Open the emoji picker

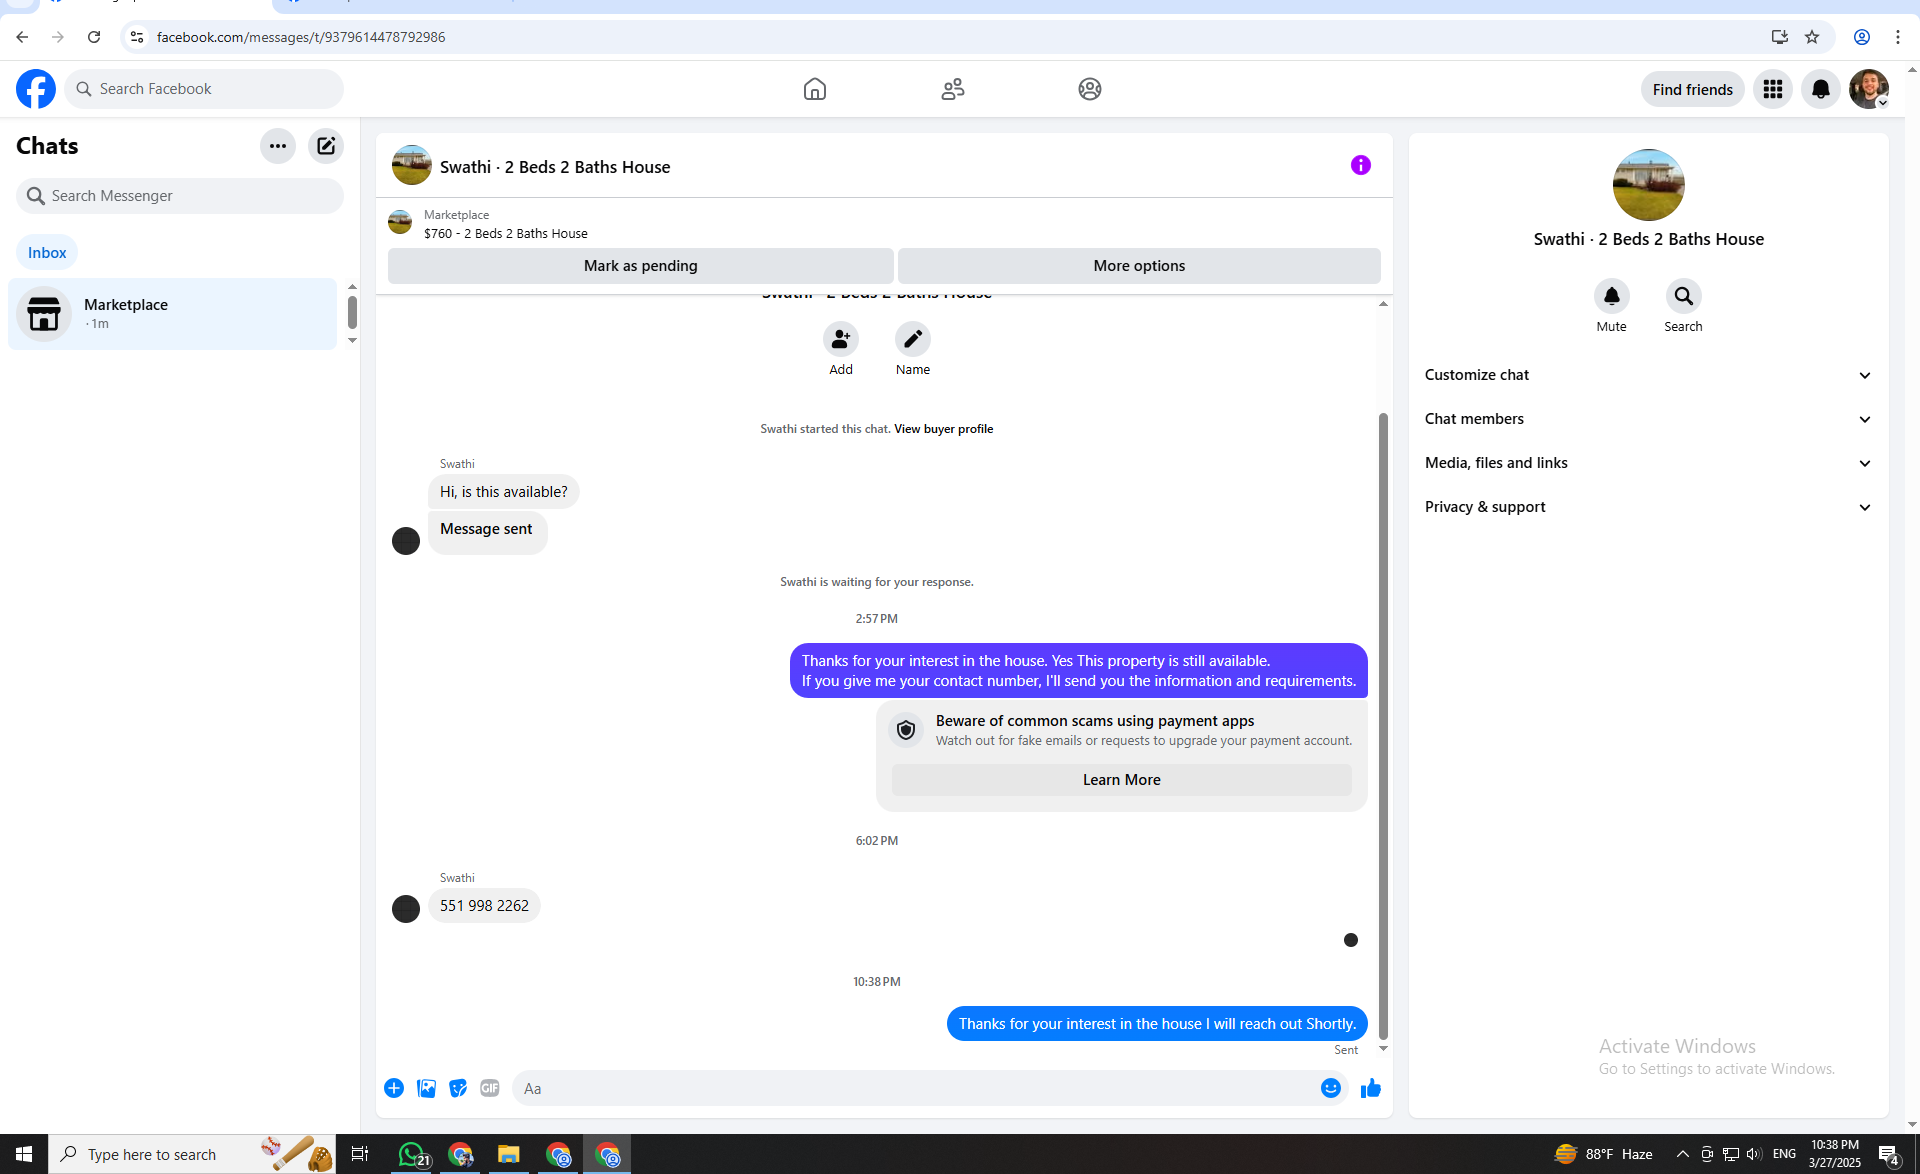(1331, 1088)
